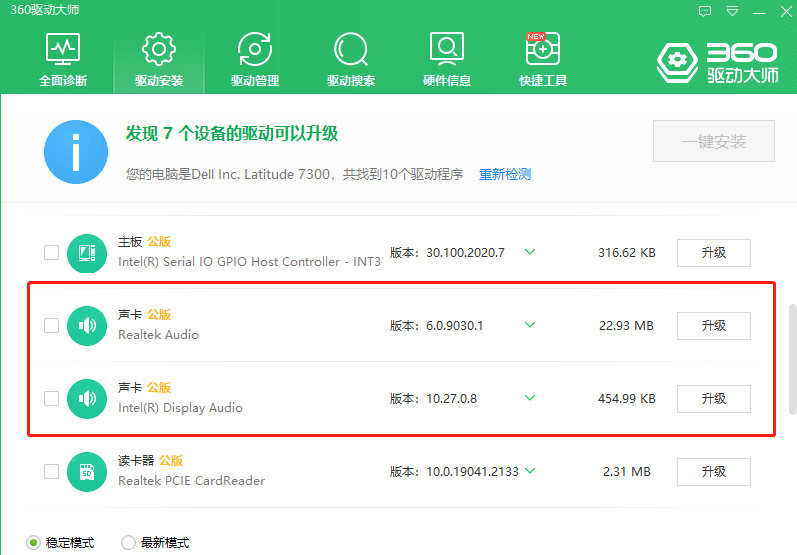Go to the 驱动搜索 tab
This screenshot has width=797, height=555.
(x=351, y=59)
